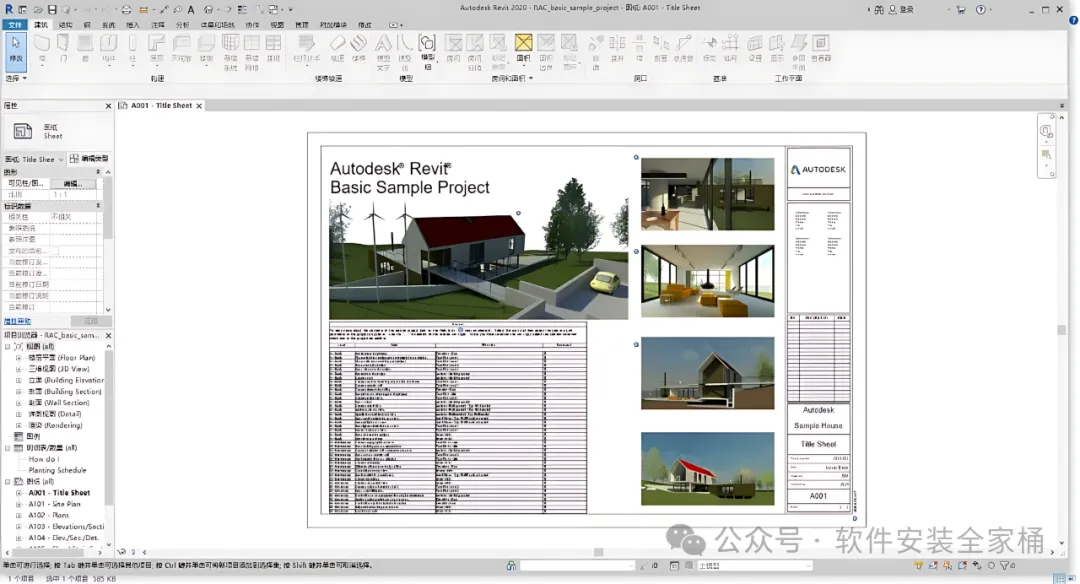This screenshot has width=1080, height=584.
Task: Click Save in the quick access toolbar
Action: pyautogui.click(x=52, y=10)
